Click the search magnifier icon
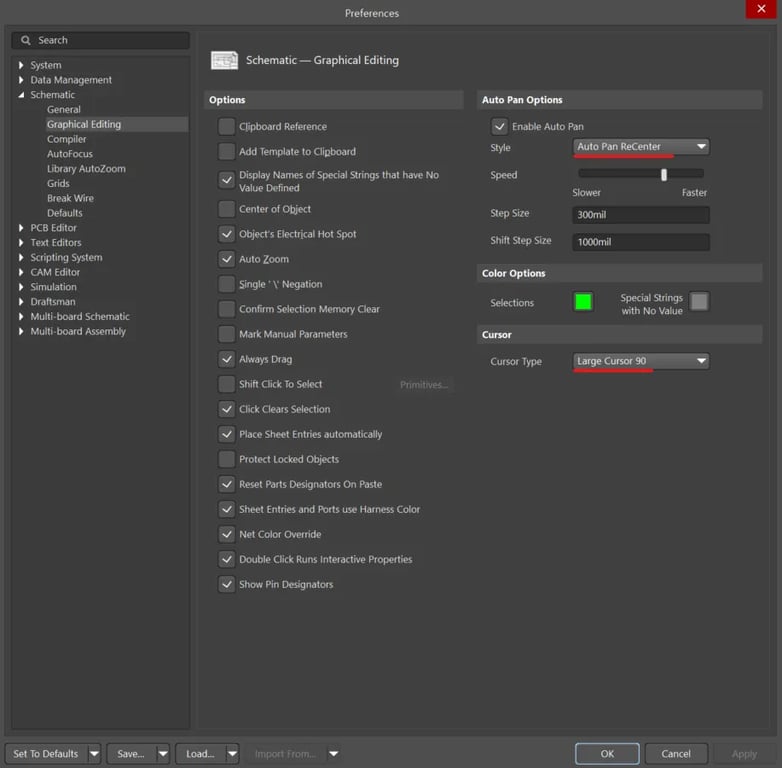The width and height of the screenshot is (782, 768). (x=25, y=40)
